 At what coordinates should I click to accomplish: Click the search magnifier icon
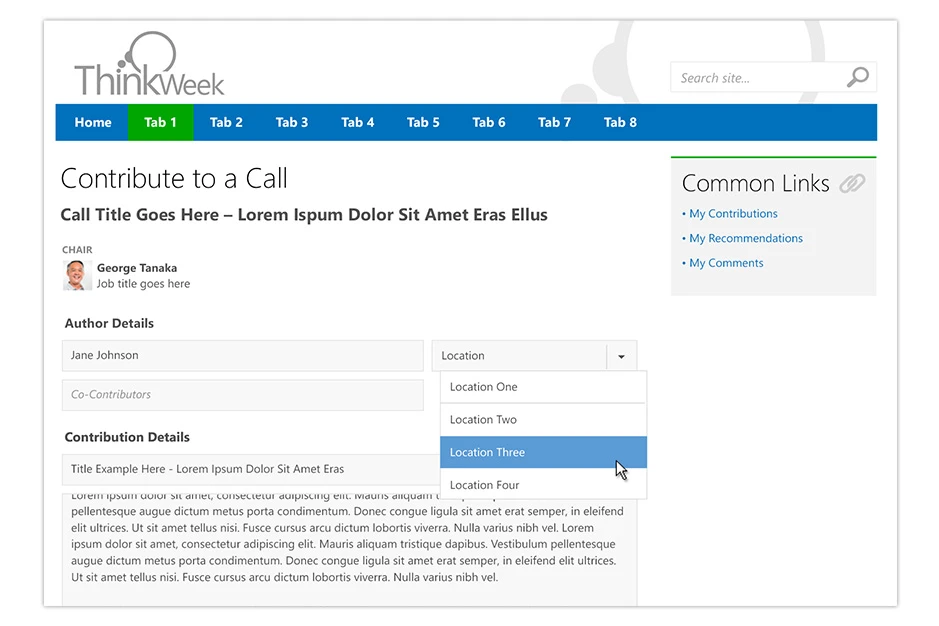pyautogui.click(x=857, y=78)
